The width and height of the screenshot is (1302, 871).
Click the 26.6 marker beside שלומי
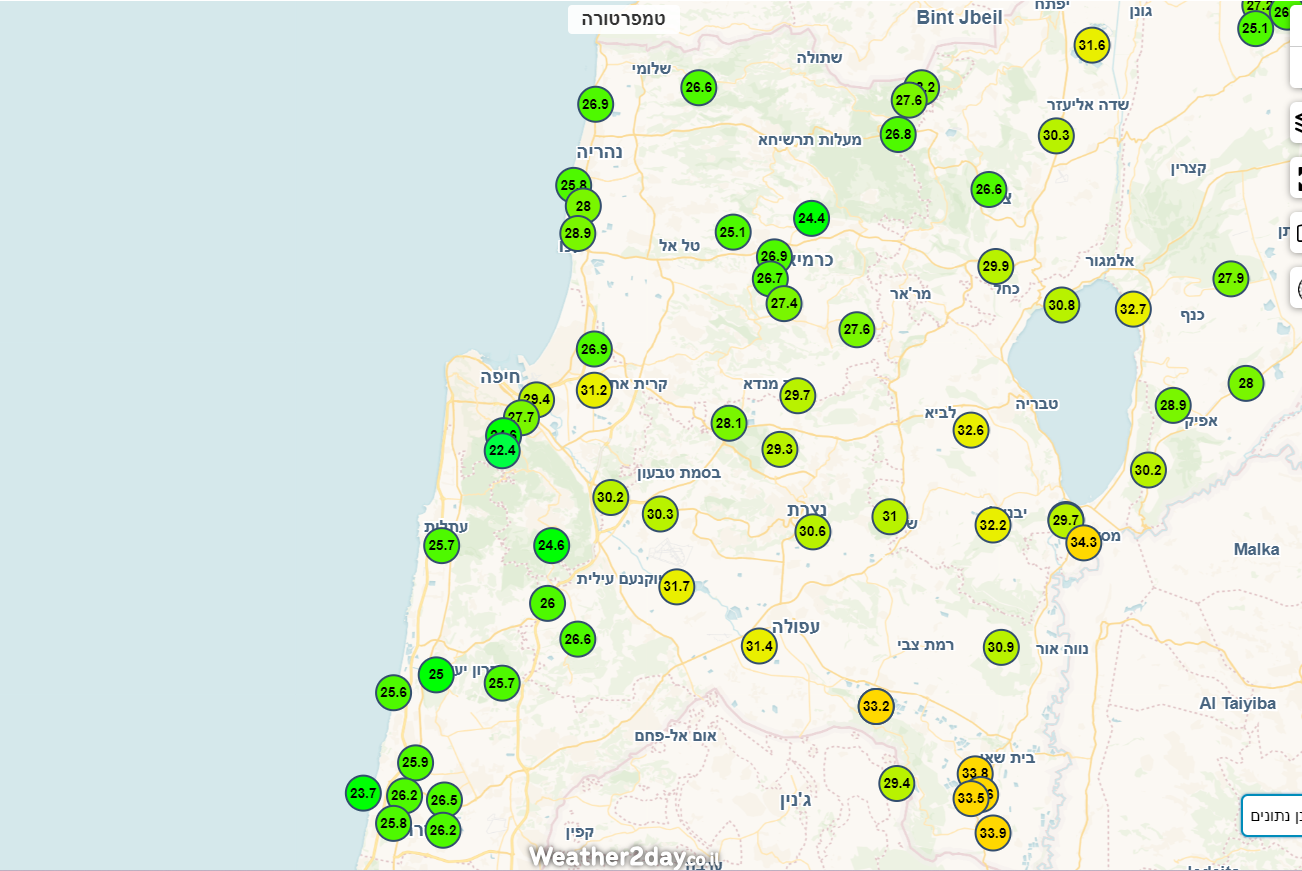699,88
